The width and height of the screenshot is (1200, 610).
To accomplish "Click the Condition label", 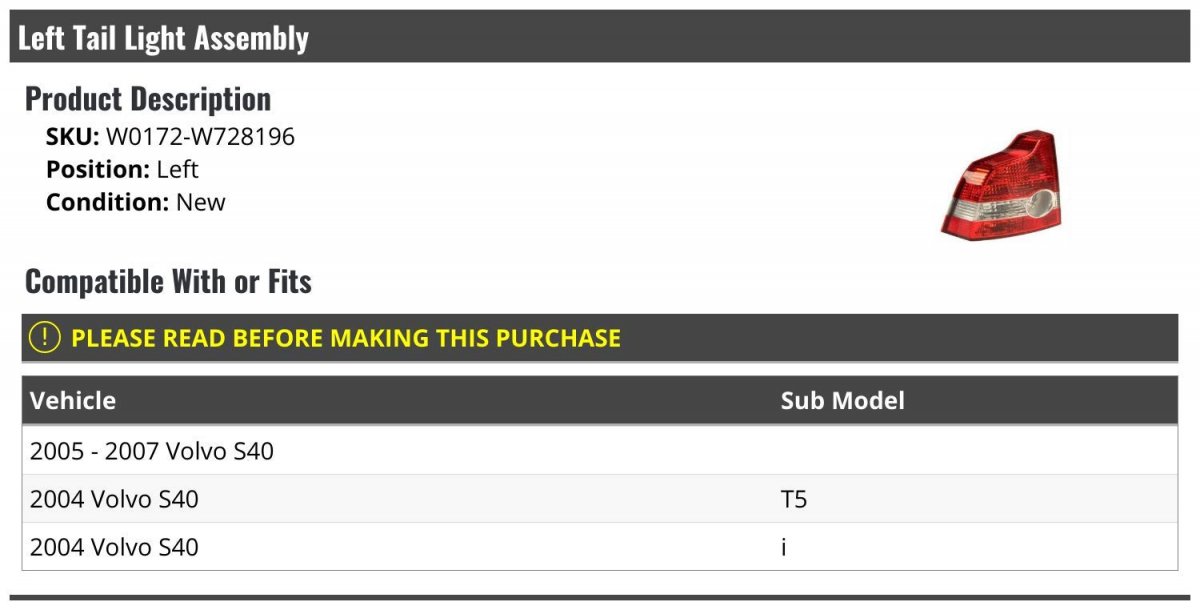I will tap(108, 202).
